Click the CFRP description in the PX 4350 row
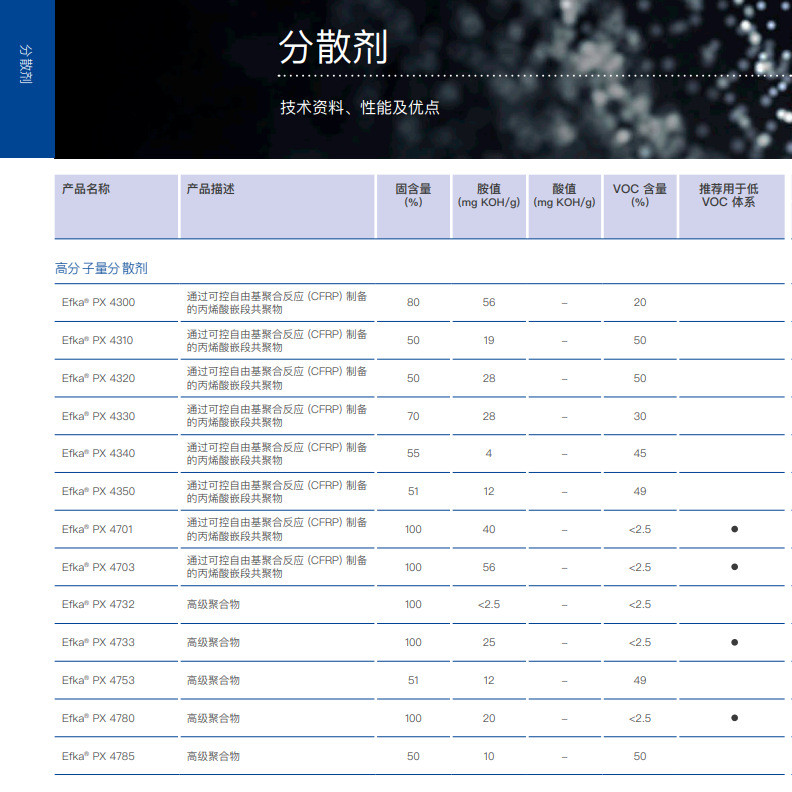 [x=277, y=491]
